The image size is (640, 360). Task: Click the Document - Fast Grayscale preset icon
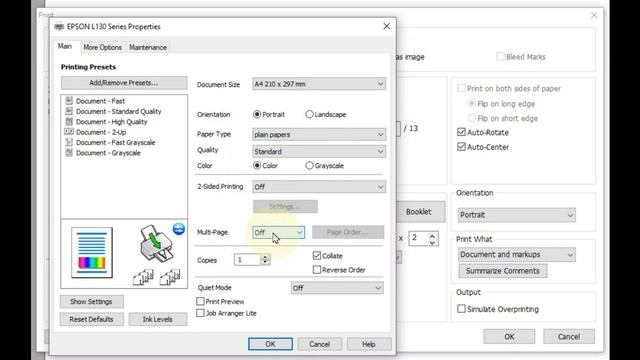(69, 142)
